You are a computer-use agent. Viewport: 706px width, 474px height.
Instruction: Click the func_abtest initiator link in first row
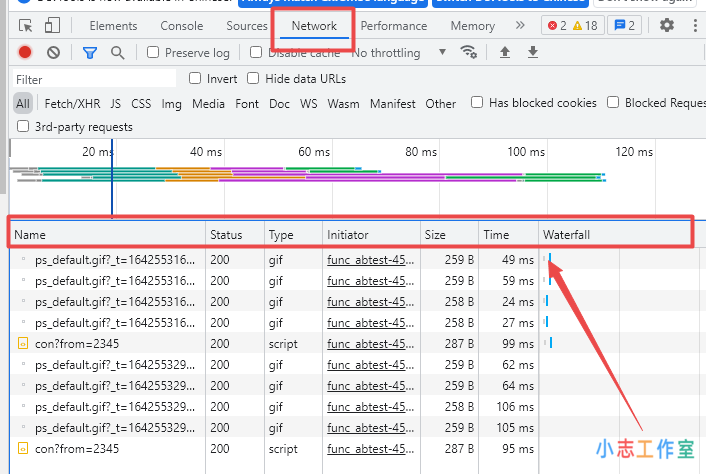(x=368, y=260)
